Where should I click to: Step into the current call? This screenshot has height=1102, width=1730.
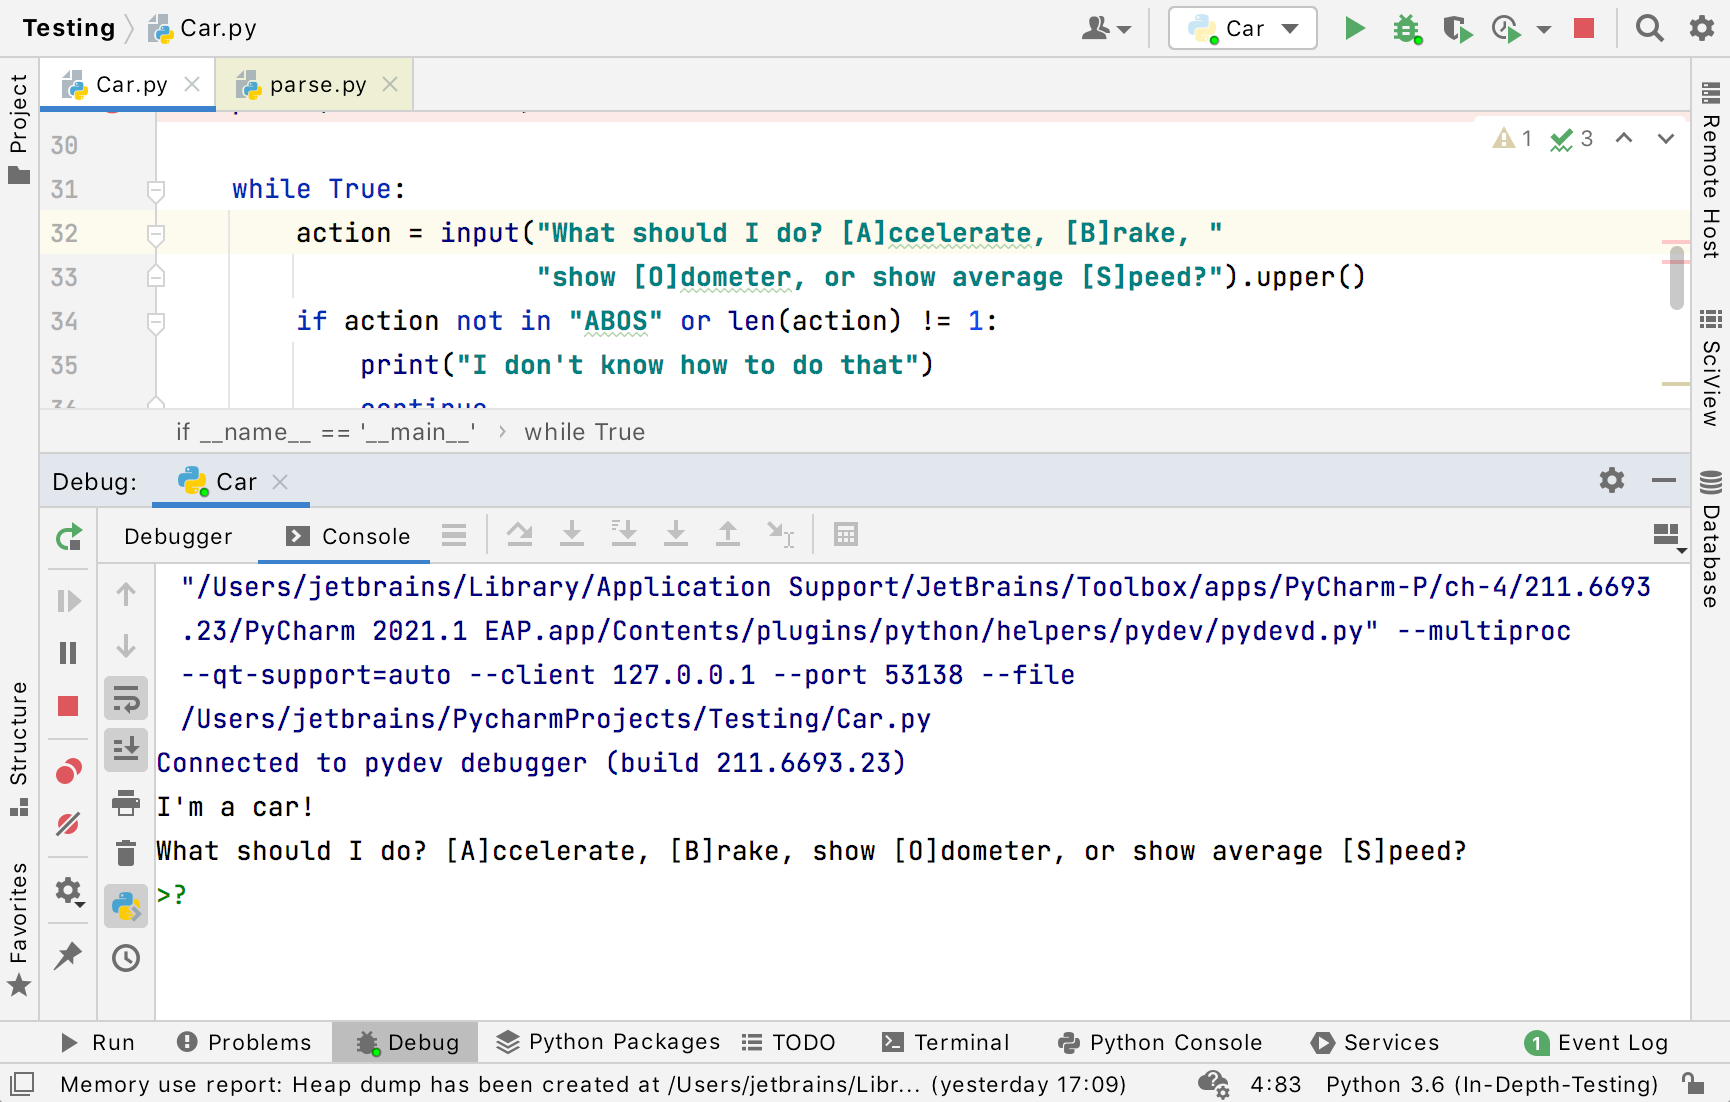click(x=572, y=534)
